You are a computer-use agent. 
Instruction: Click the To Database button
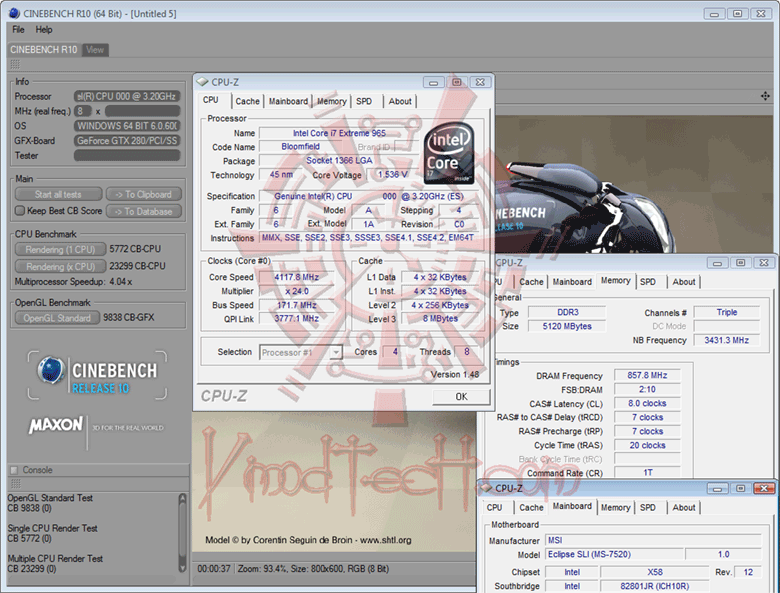[x=144, y=211]
